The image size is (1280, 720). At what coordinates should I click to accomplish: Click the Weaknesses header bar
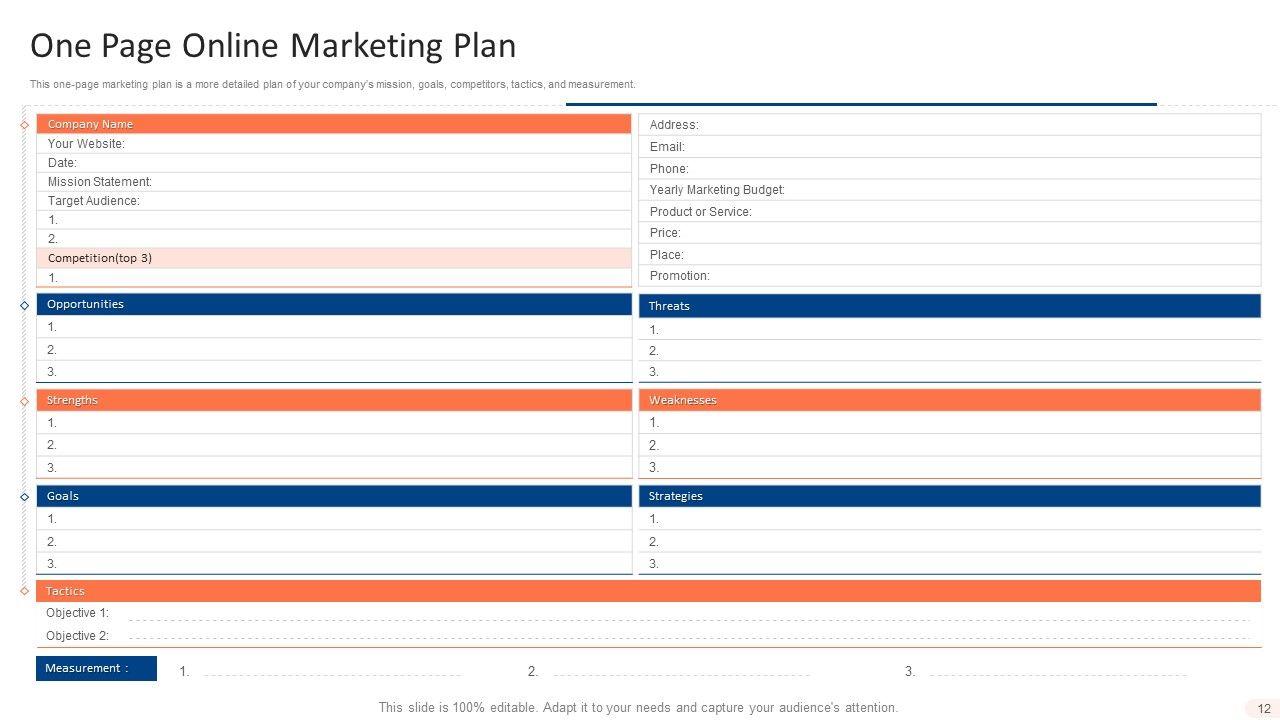tap(949, 400)
